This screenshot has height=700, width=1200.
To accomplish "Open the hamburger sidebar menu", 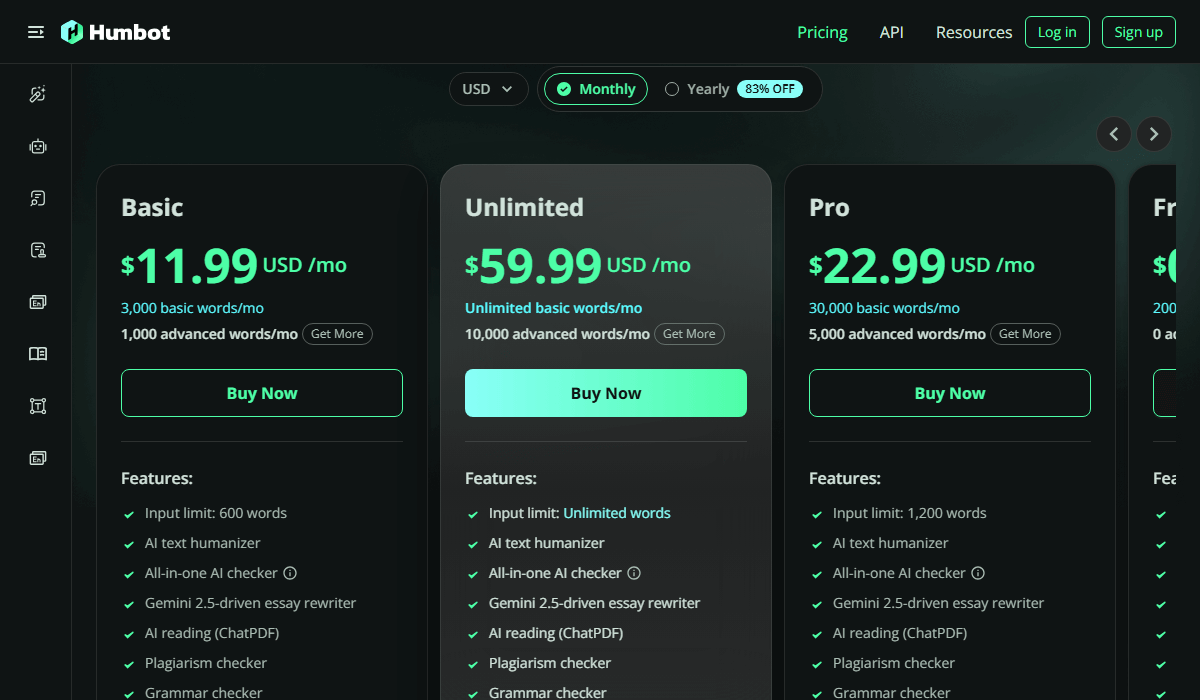I will click(x=36, y=32).
